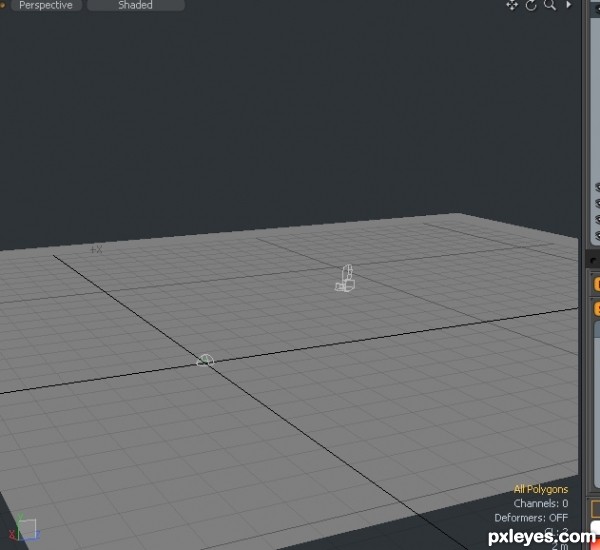Click the 'All Polygons' viewport label
The width and height of the screenshot is (600, 550).
[541, 489]
